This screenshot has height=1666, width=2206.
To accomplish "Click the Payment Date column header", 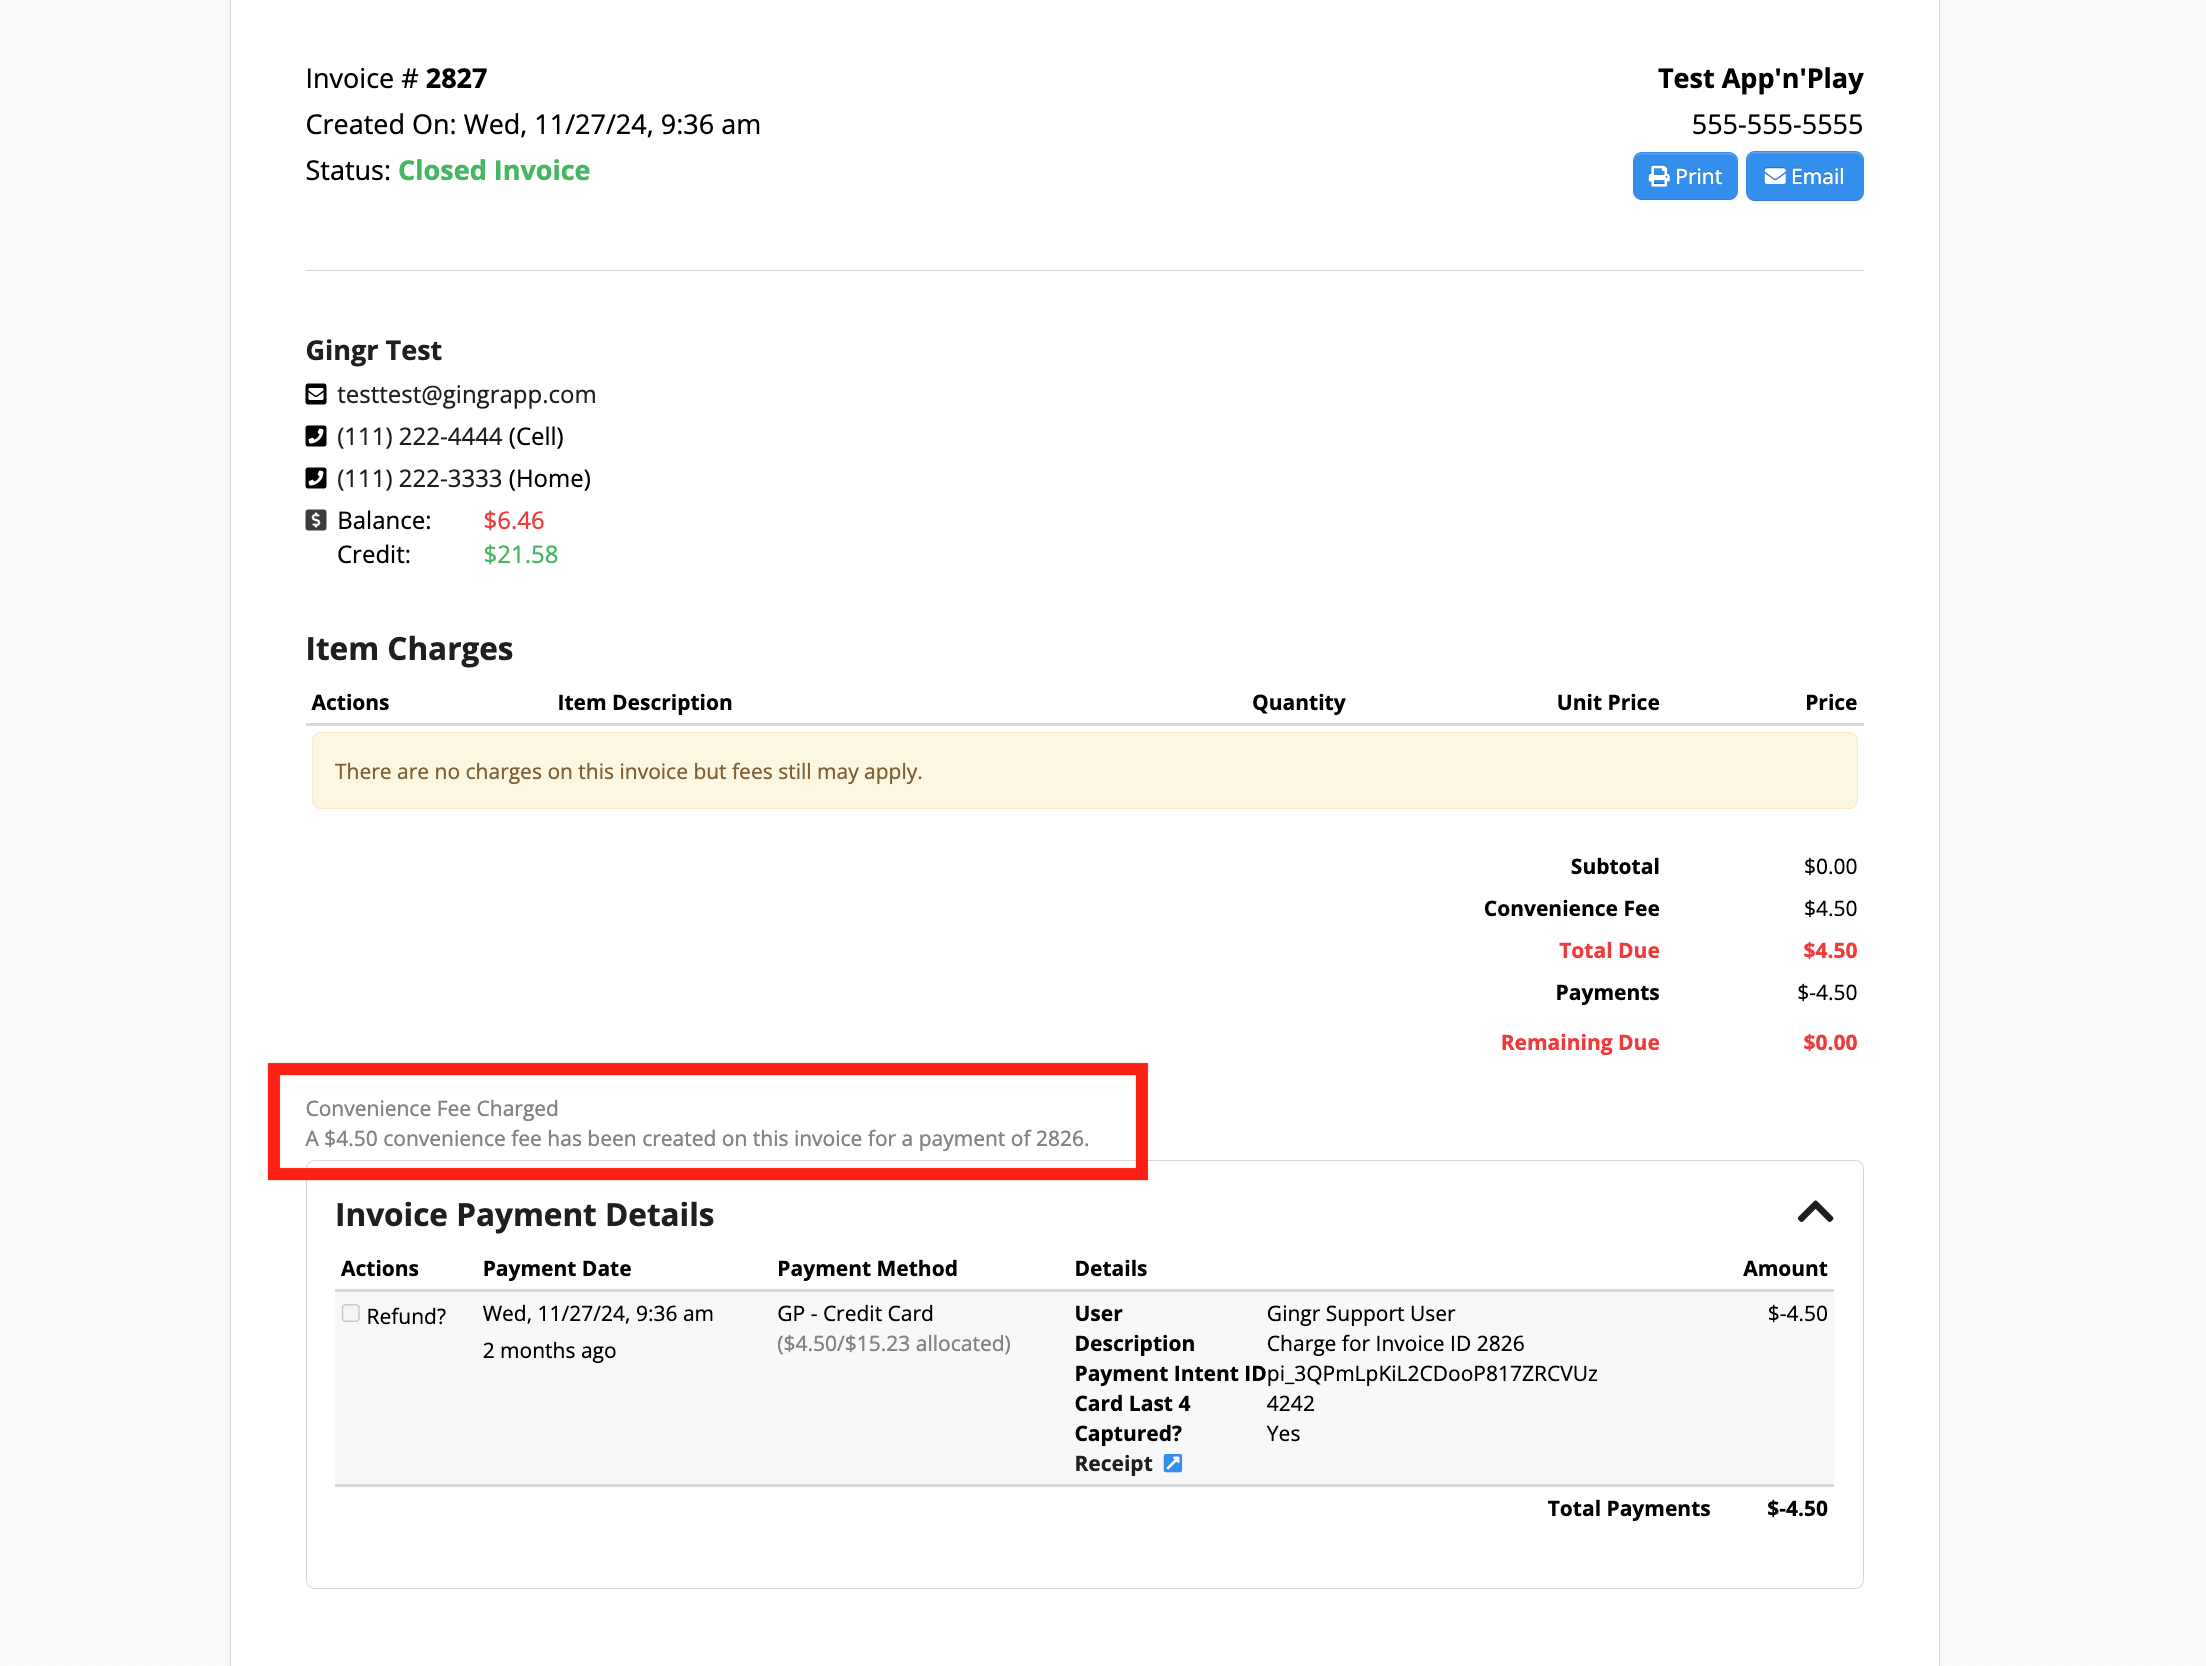I will point(557,1268).
